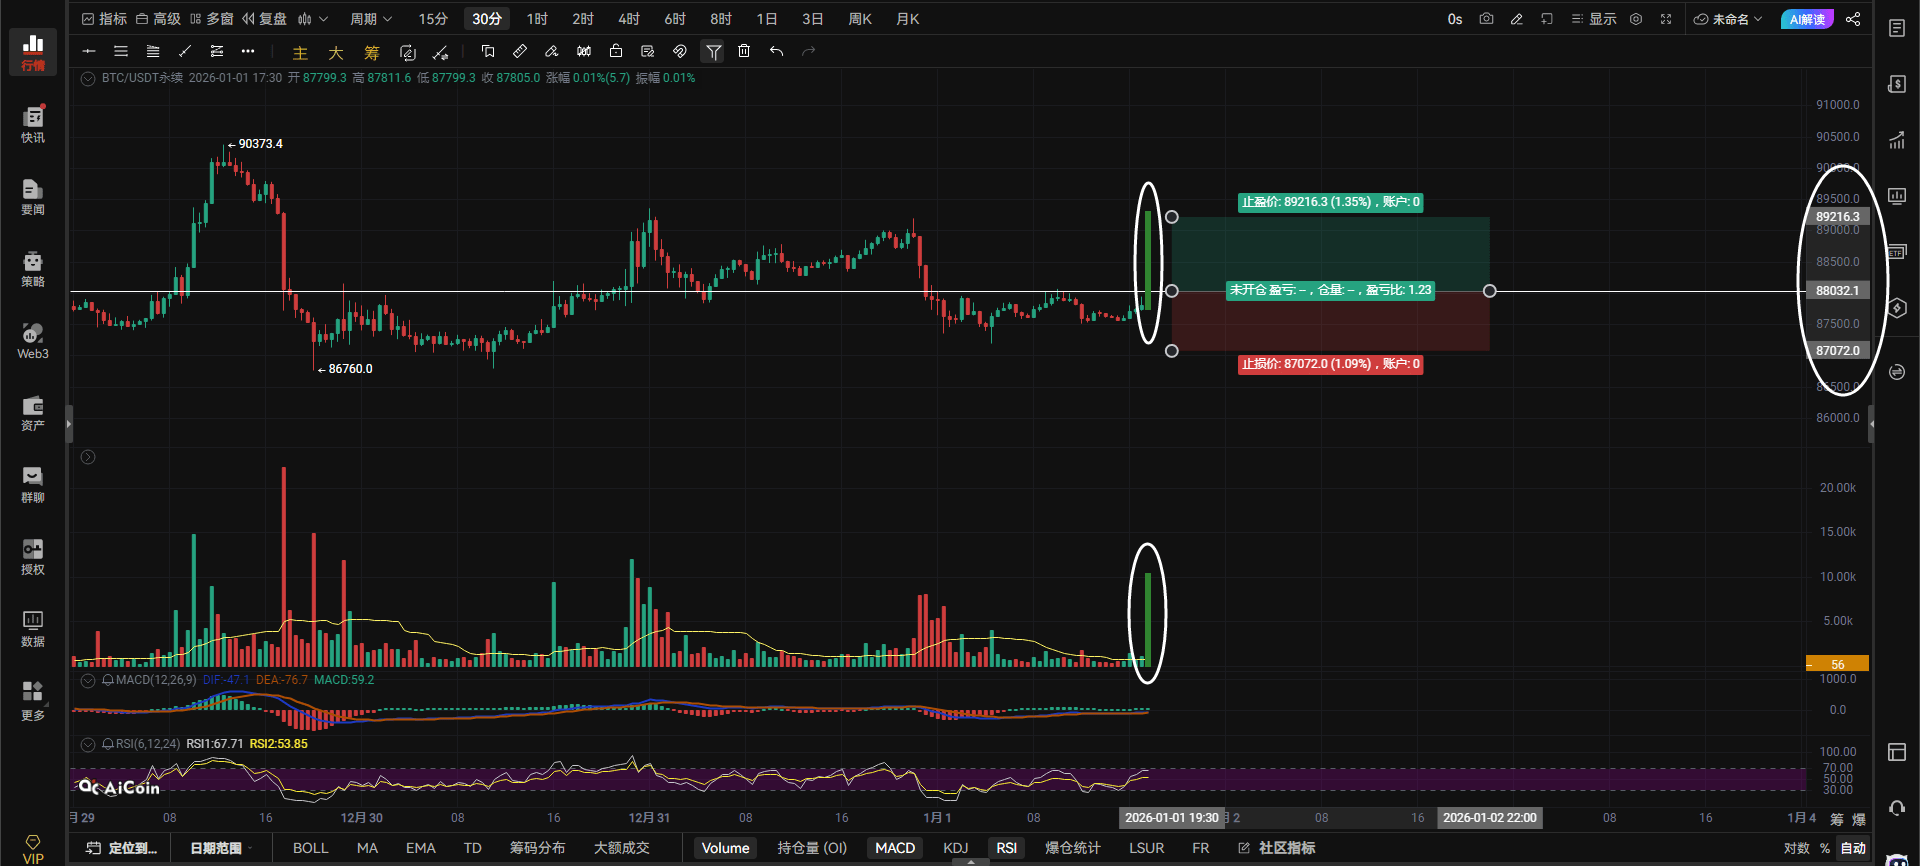Open chart settings hexagon icon

[x=1636, y=19]
